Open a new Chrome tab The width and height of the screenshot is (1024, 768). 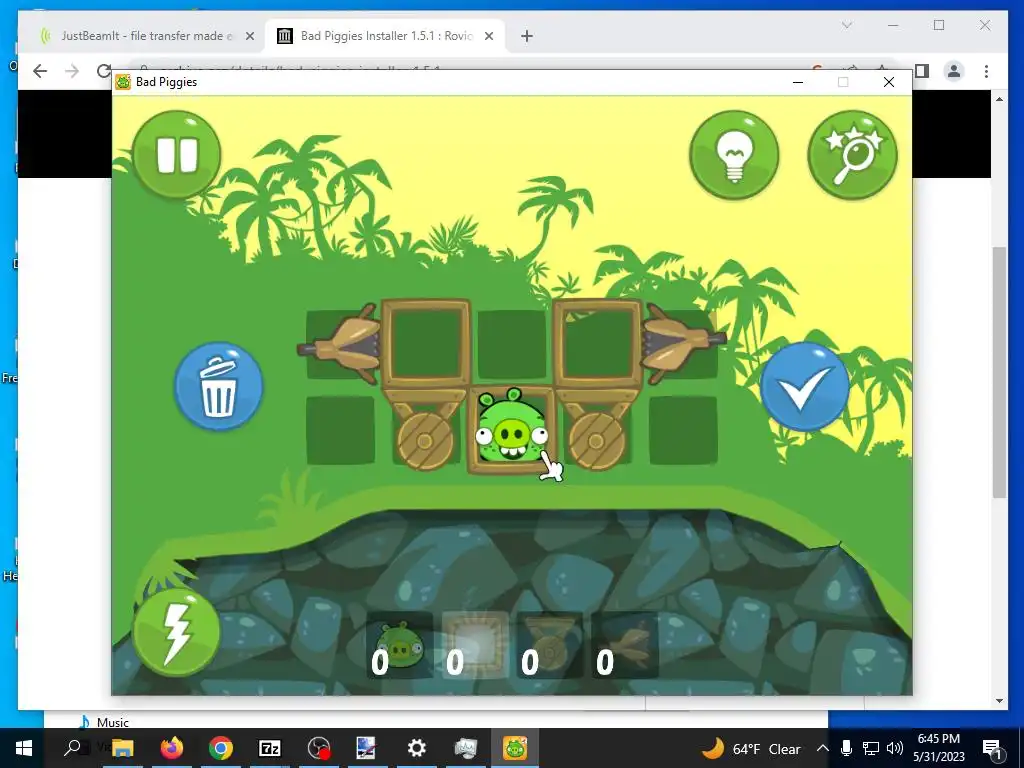click(527, 37)
